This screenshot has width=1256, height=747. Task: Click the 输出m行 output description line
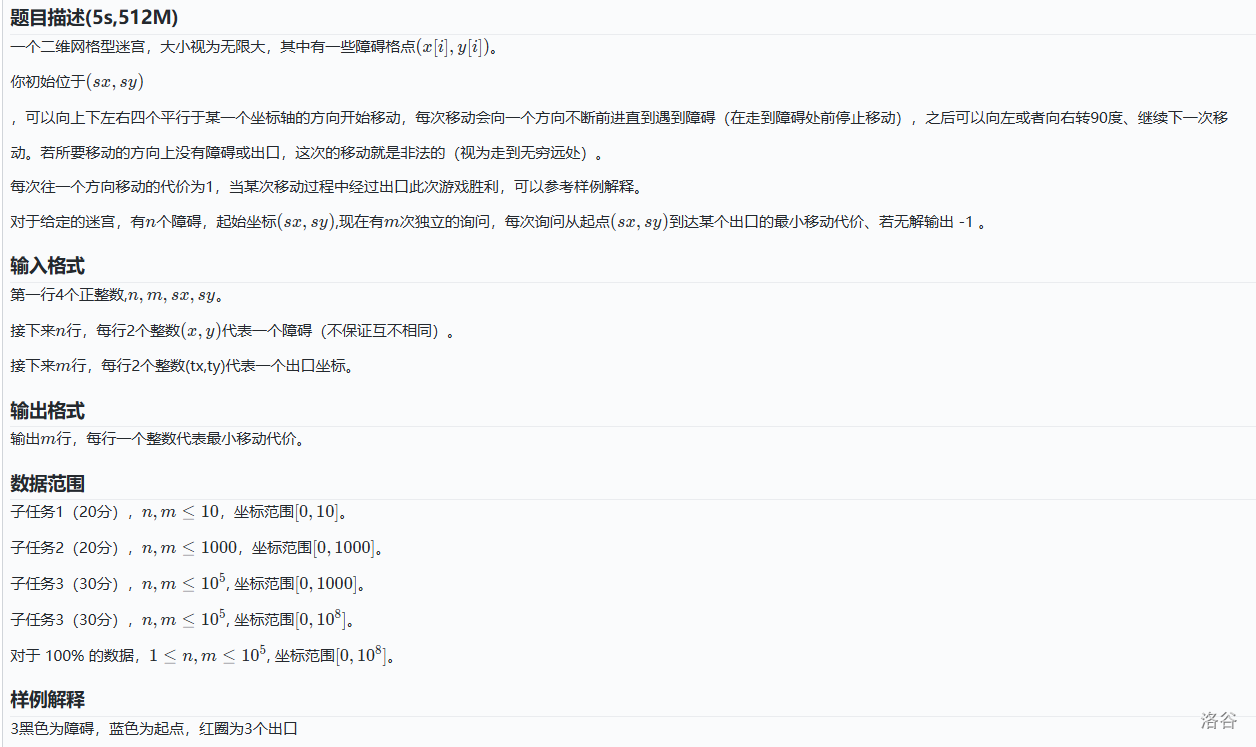tap(157, 439)
